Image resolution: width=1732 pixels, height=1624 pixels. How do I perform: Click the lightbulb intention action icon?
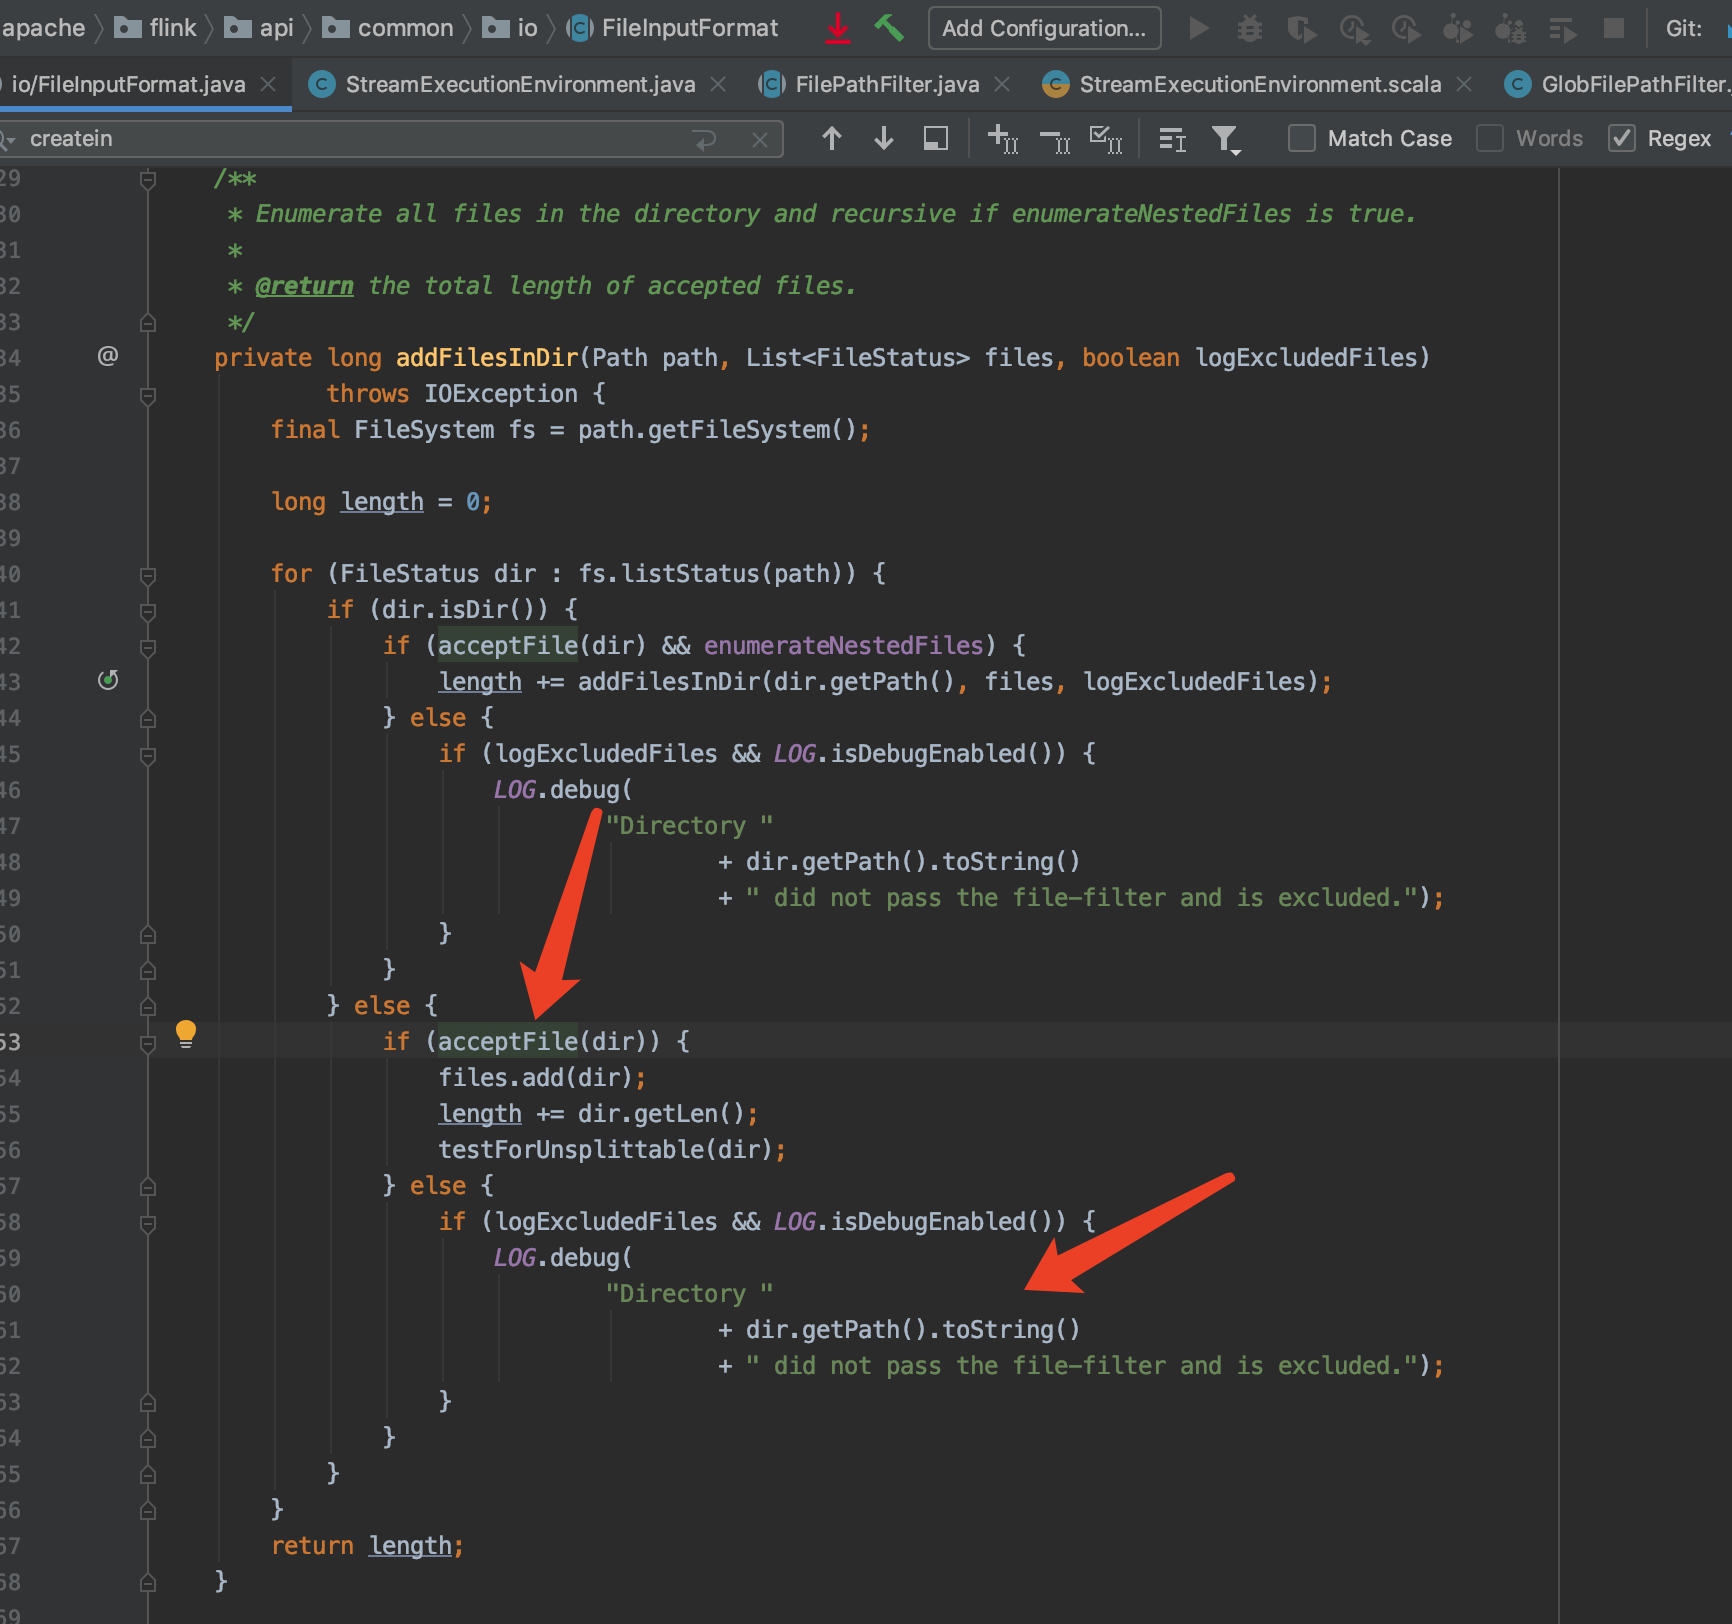click(x=186, y=1034)
